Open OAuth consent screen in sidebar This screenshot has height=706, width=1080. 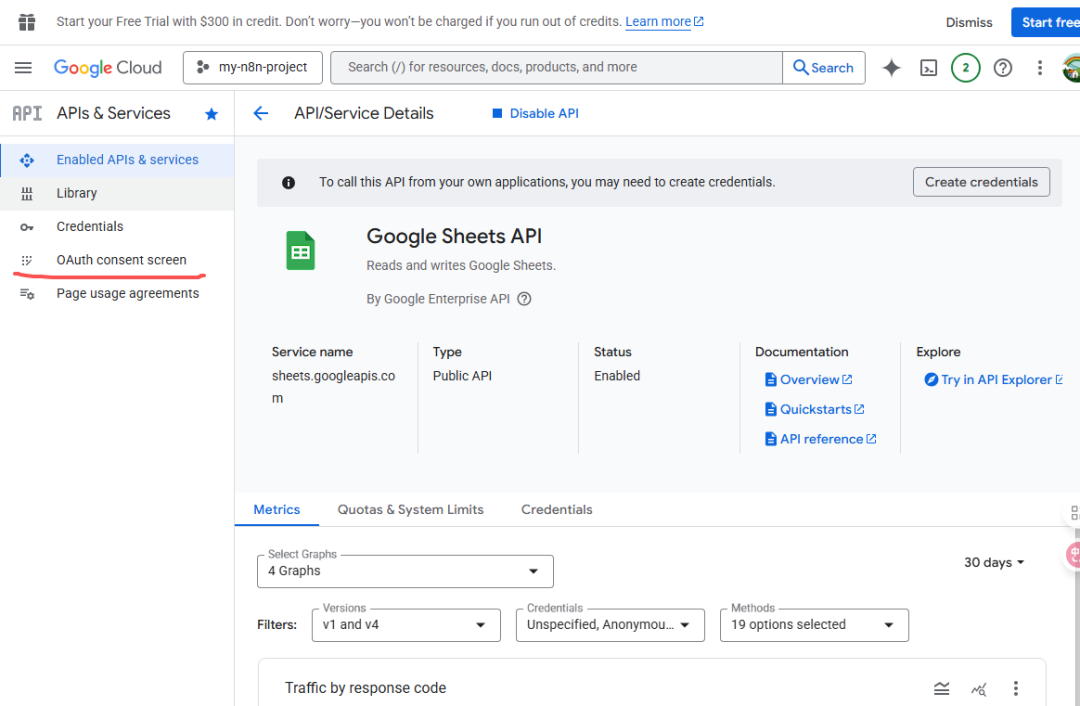[x=121, y=260]
